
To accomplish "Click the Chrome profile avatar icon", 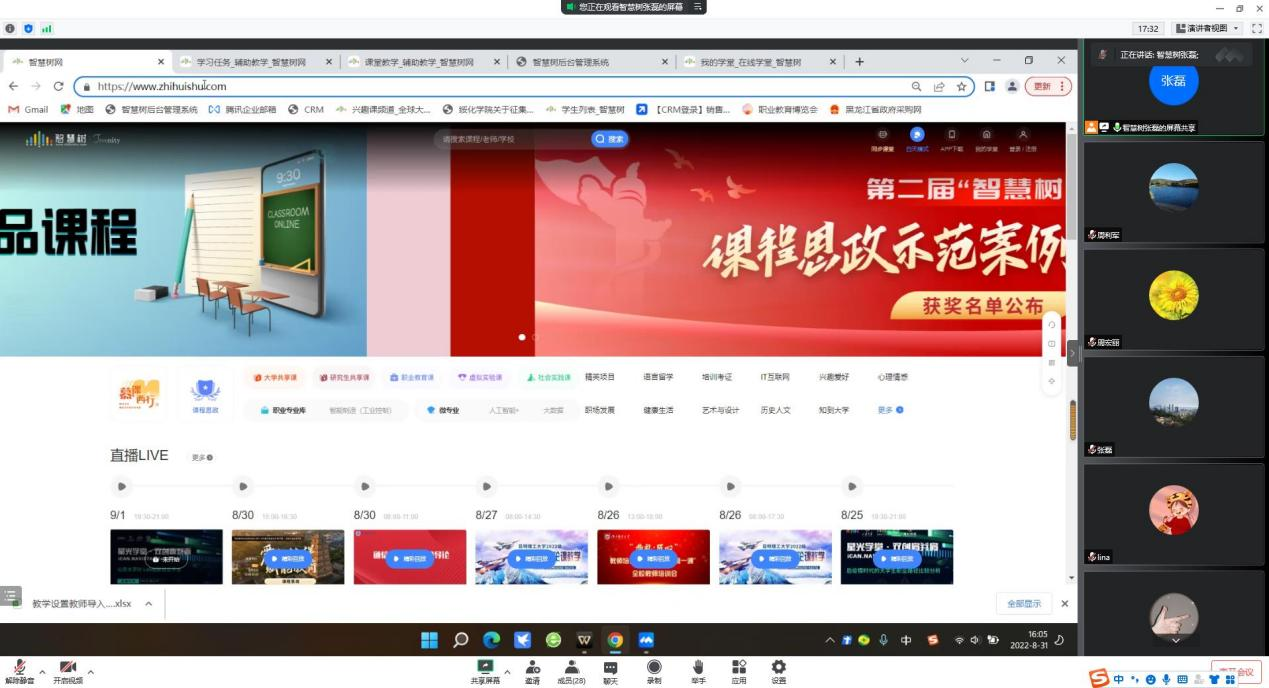I will tap(1012, 87).
